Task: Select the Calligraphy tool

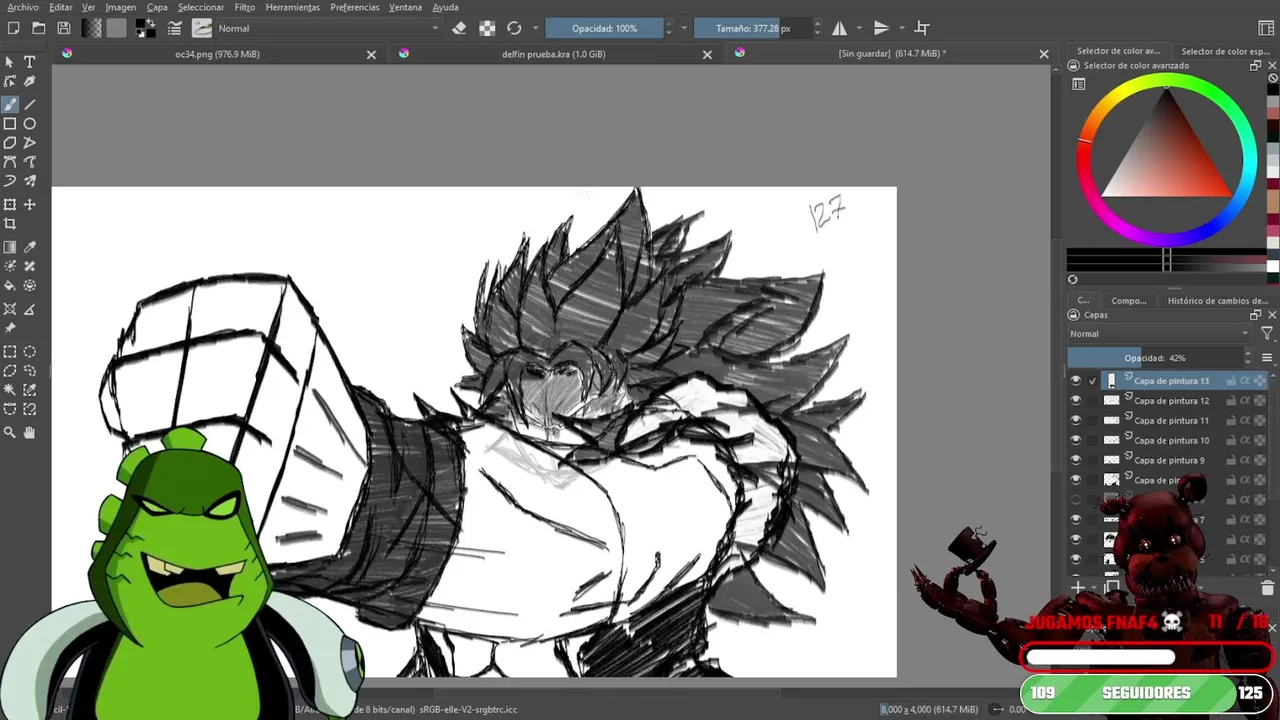Action: [x=30, y=82]
